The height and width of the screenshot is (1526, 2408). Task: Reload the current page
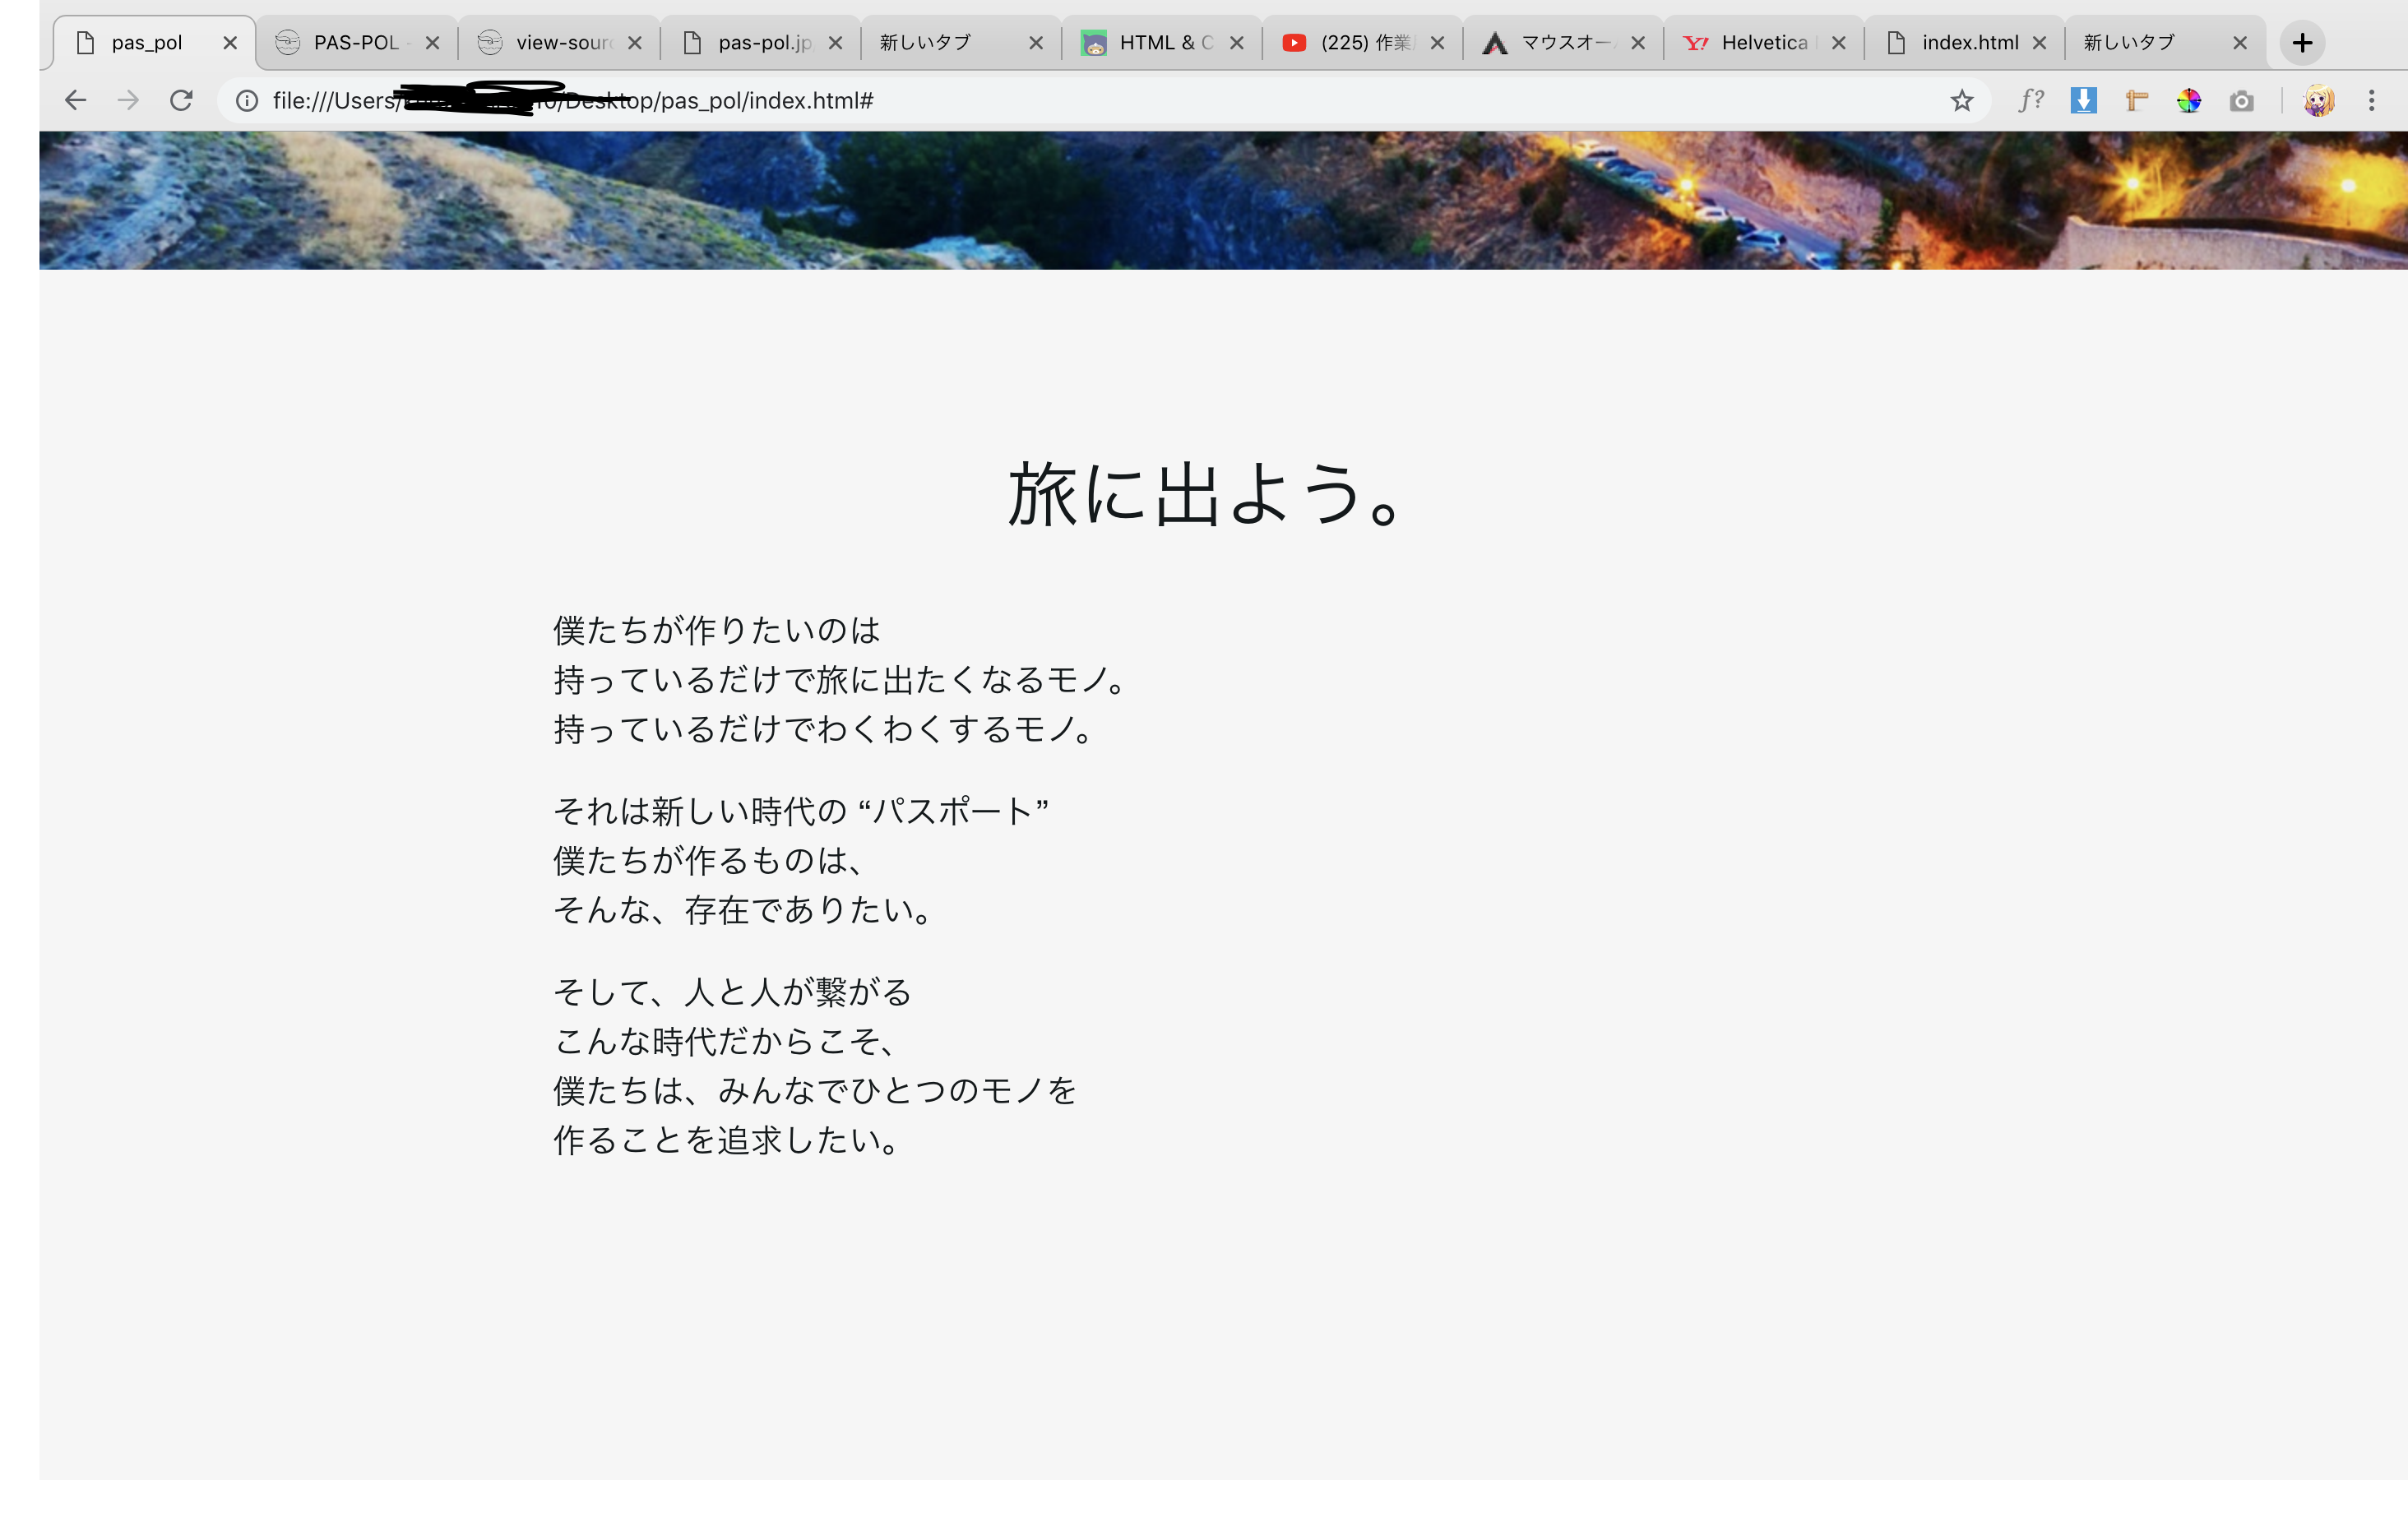(182, 100)
